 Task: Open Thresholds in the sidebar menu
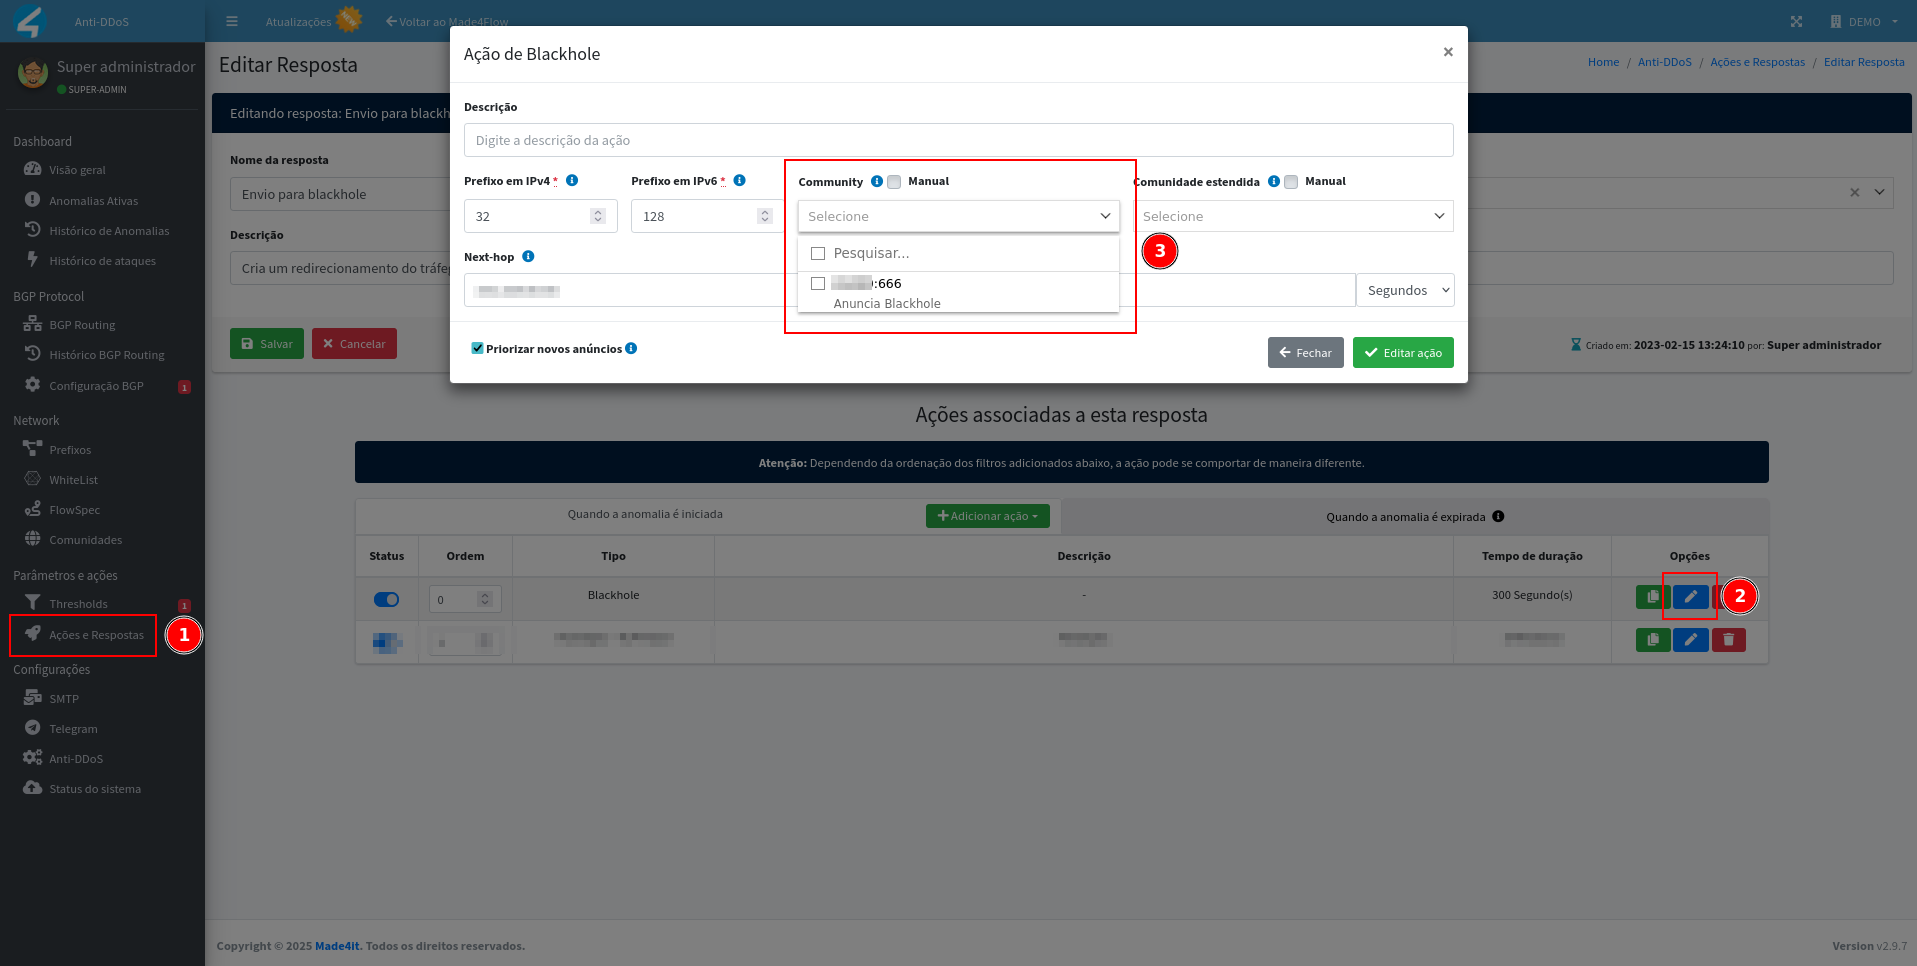tap(78, 604)
